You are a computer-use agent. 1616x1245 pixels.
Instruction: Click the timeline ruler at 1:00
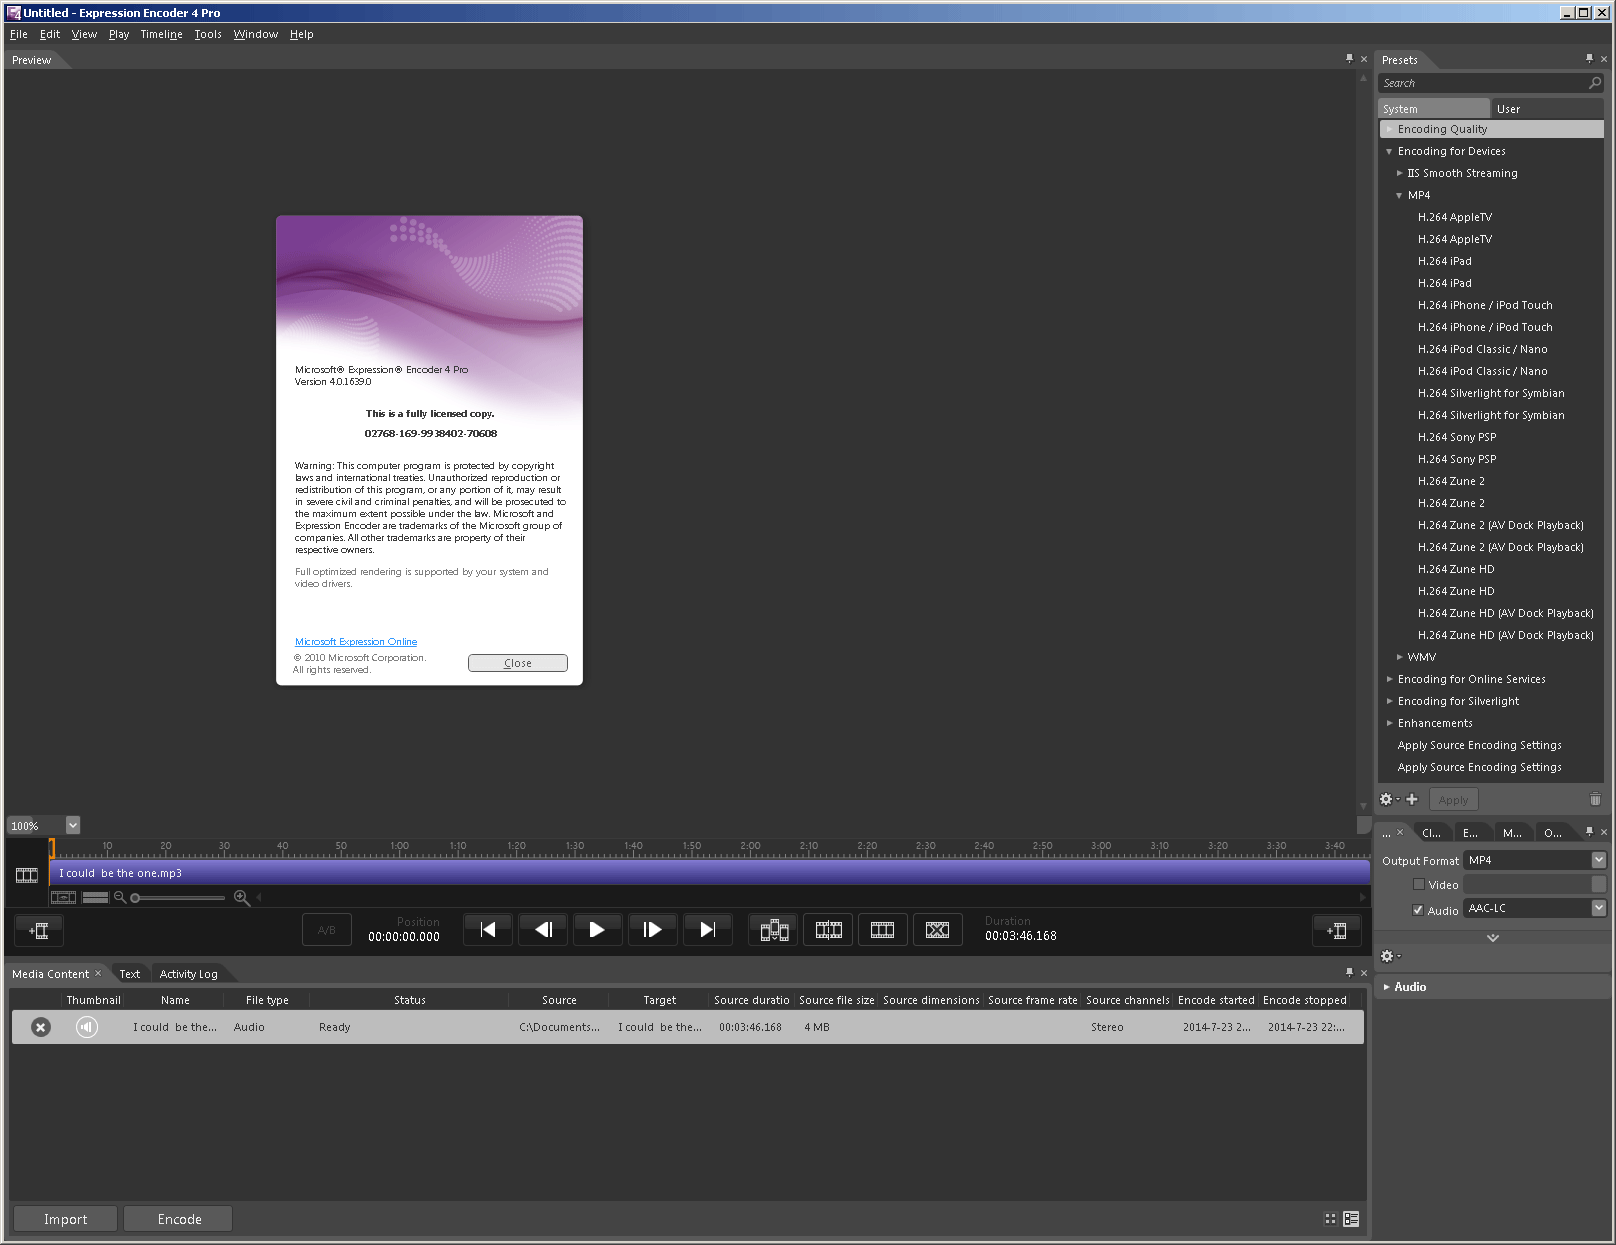[x=400, y=847]
